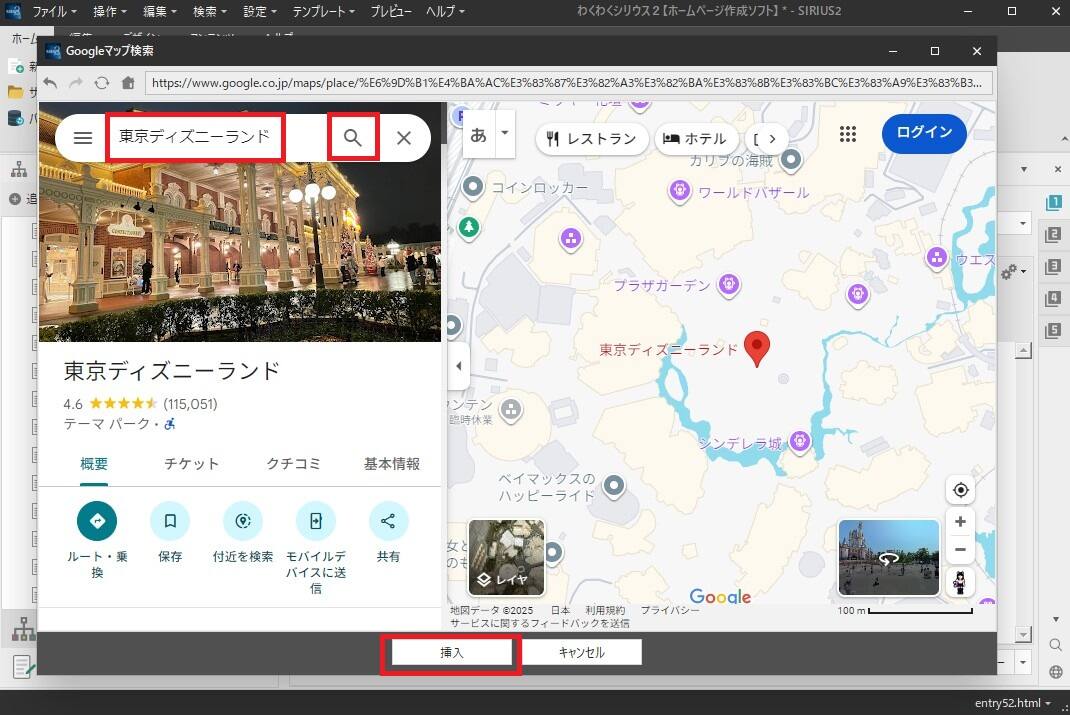Screen dimensions: 1070x715
Task: Select the ホテル category chip
Action: pos(696,139)
